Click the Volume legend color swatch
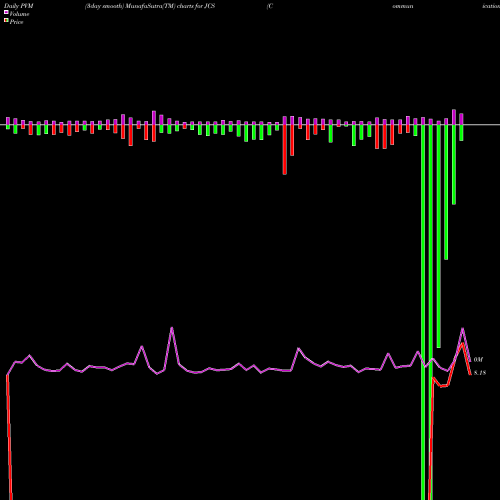Viewport: 500px width, 500px height. [x=6, y=12]
